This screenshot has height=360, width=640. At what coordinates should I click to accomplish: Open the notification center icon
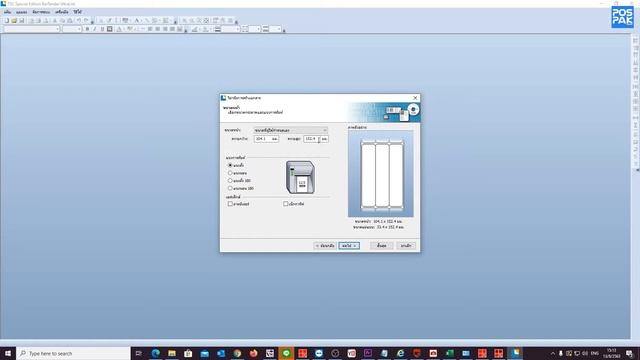[x=630, y=353]
